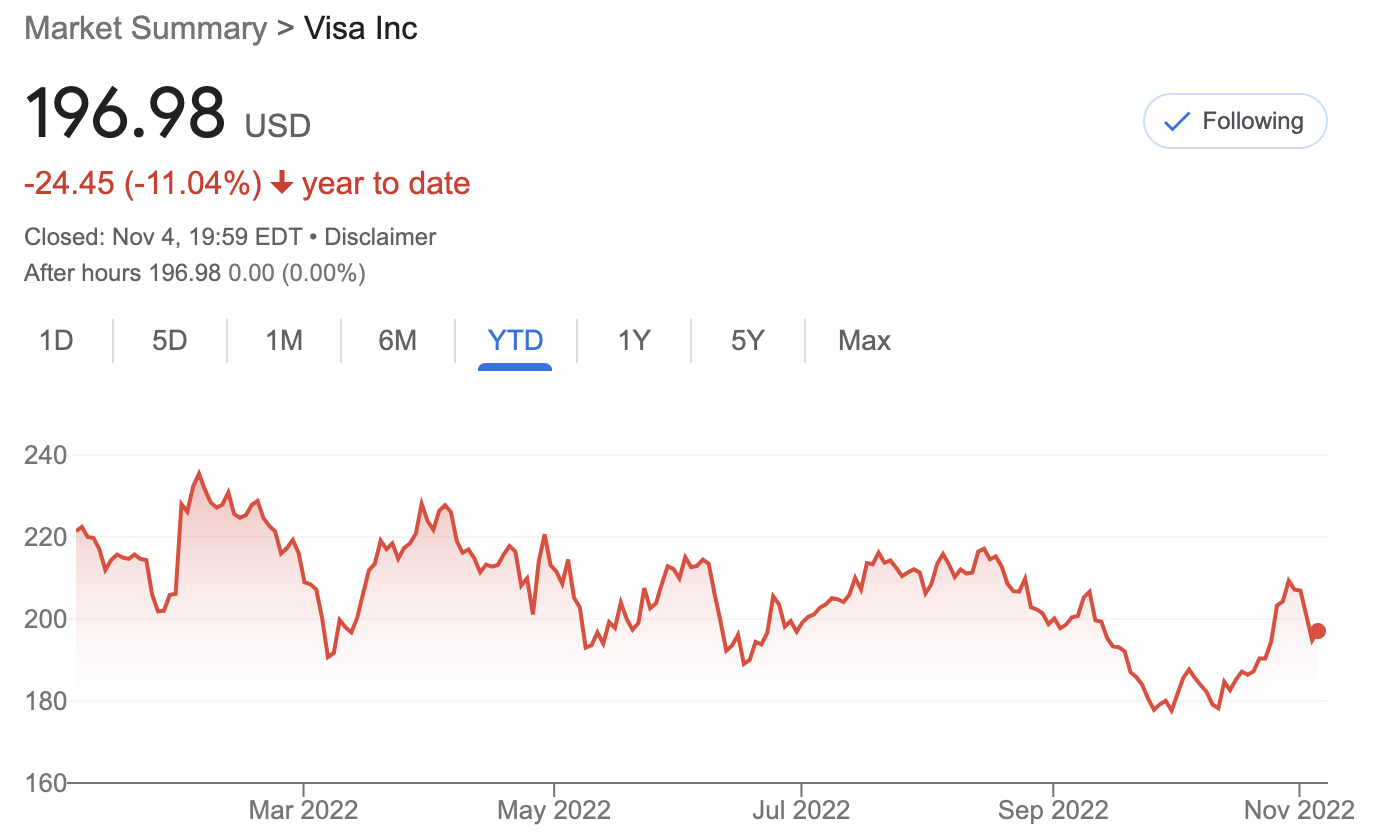Image resolution: width=1382 pixels, height=838 pixels.
Task: Open the Max range tab
Action: coord(864,341)
